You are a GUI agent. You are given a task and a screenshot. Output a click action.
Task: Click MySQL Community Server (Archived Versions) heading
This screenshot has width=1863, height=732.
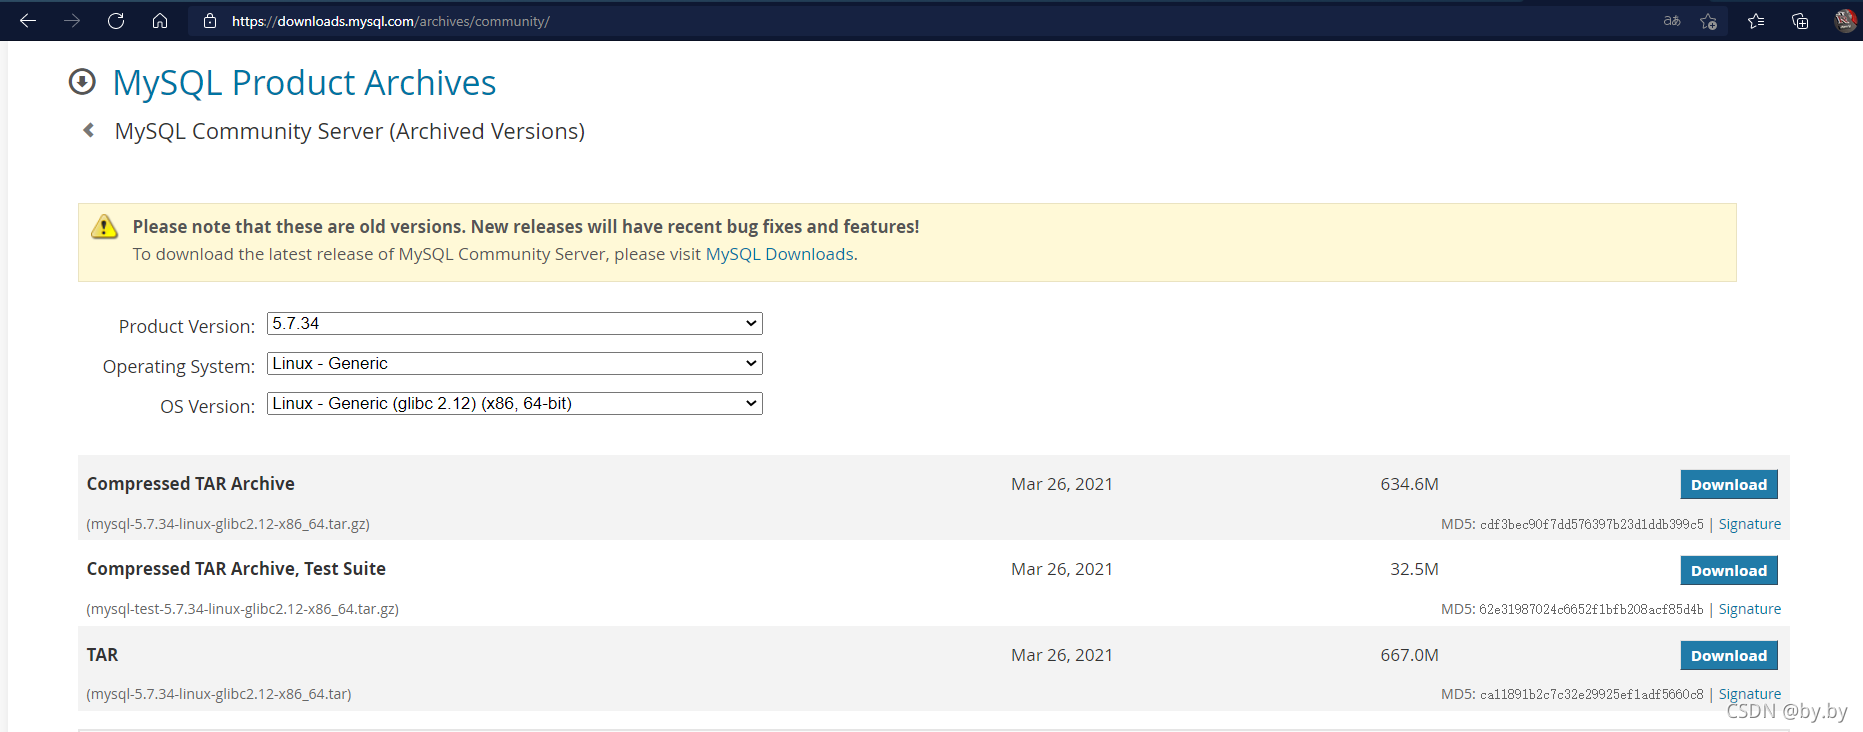point(350,131)
